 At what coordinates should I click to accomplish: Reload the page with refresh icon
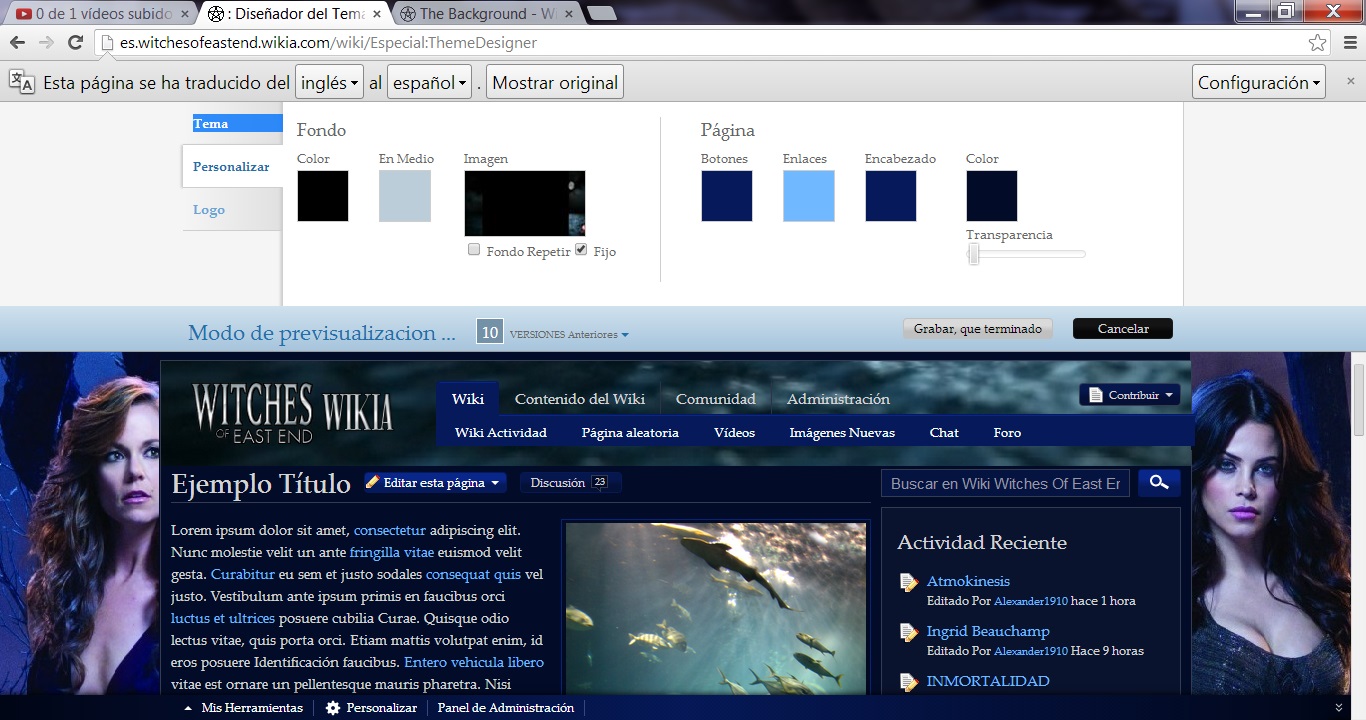(x=75, y=43)
